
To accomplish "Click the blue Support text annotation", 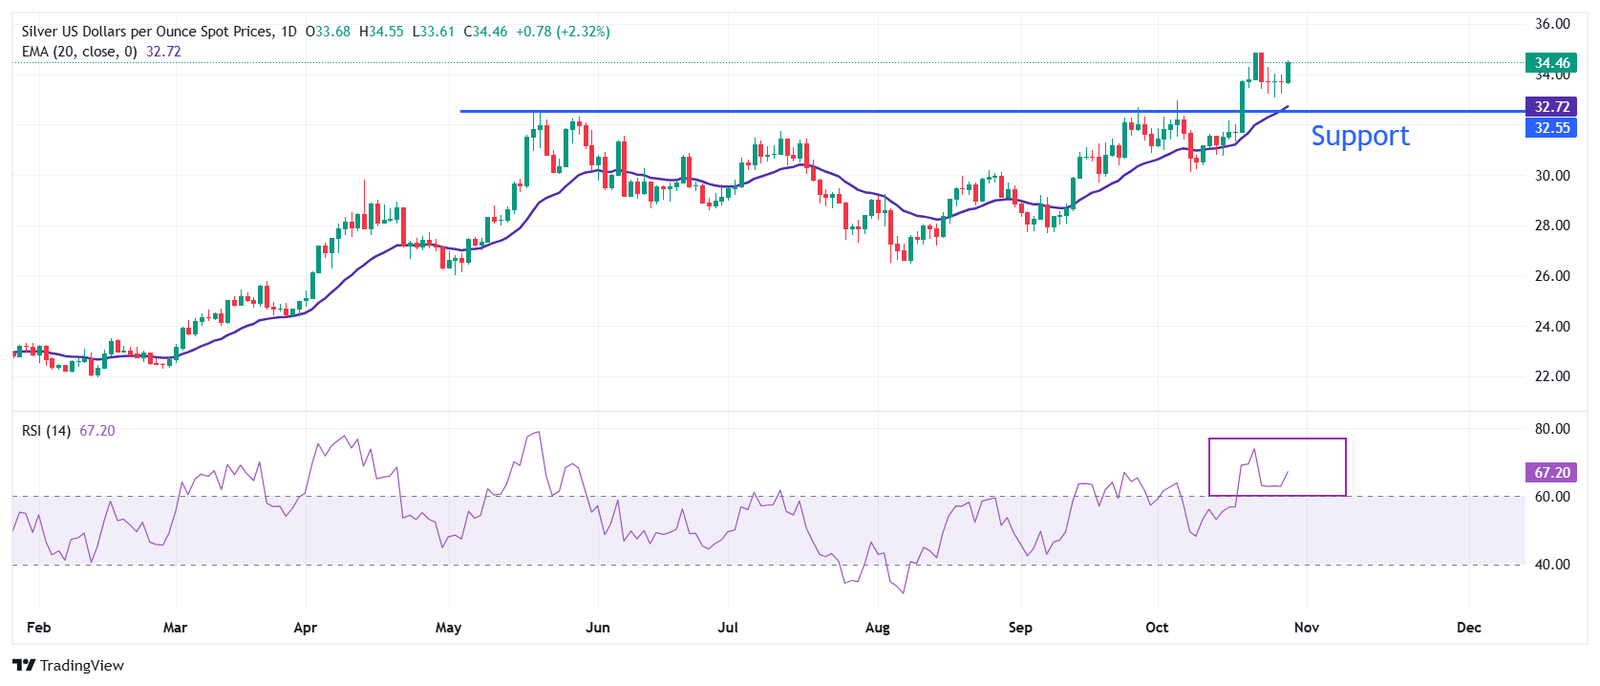I will pos(1359,136).
